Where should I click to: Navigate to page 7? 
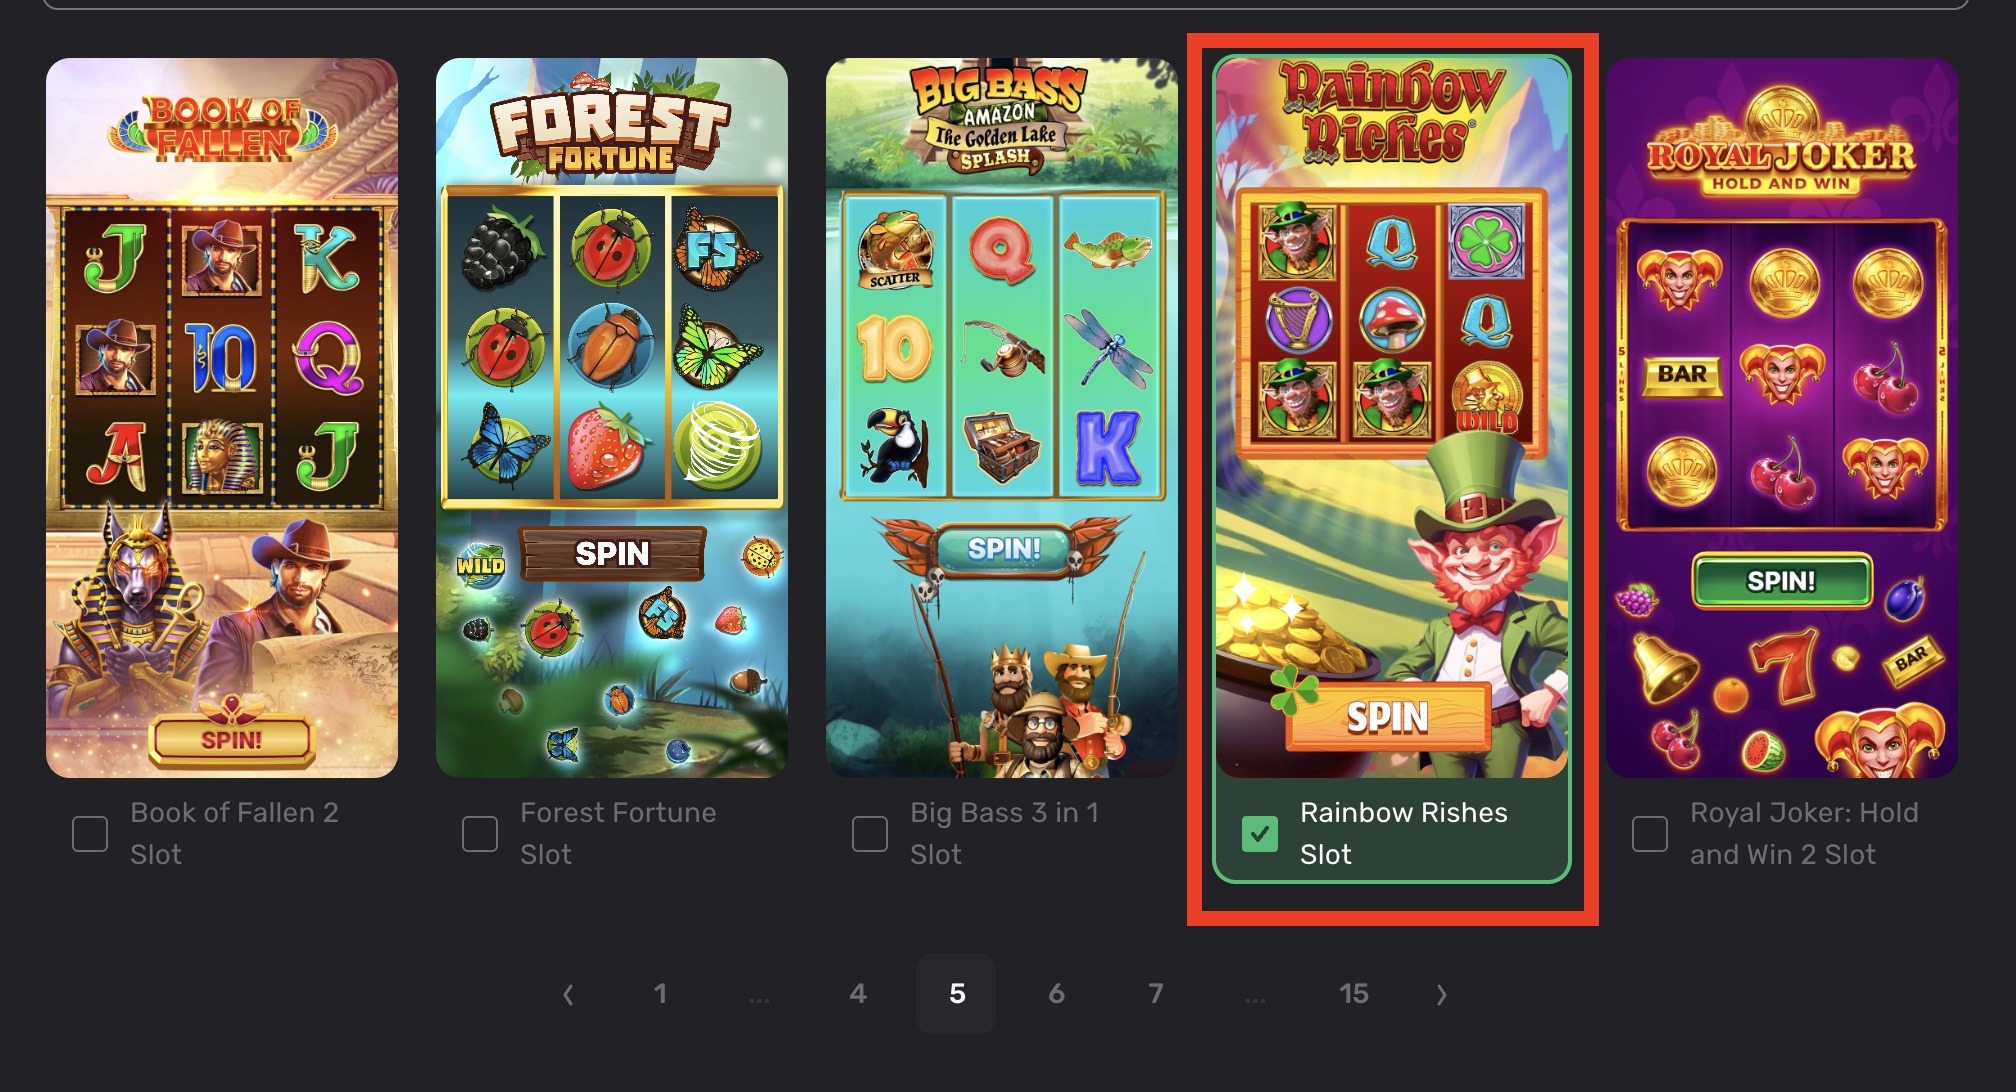coord(1155,994)
